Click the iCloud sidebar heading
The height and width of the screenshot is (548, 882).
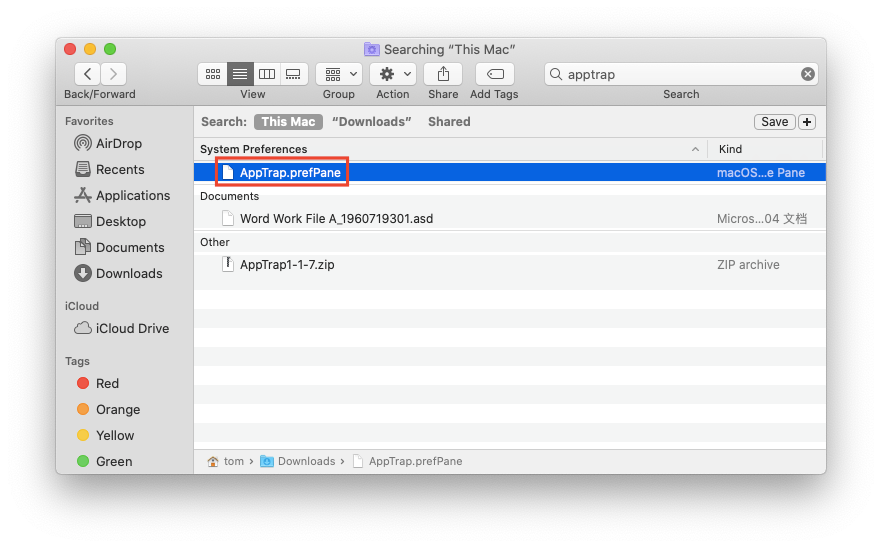tap(82, 306)
